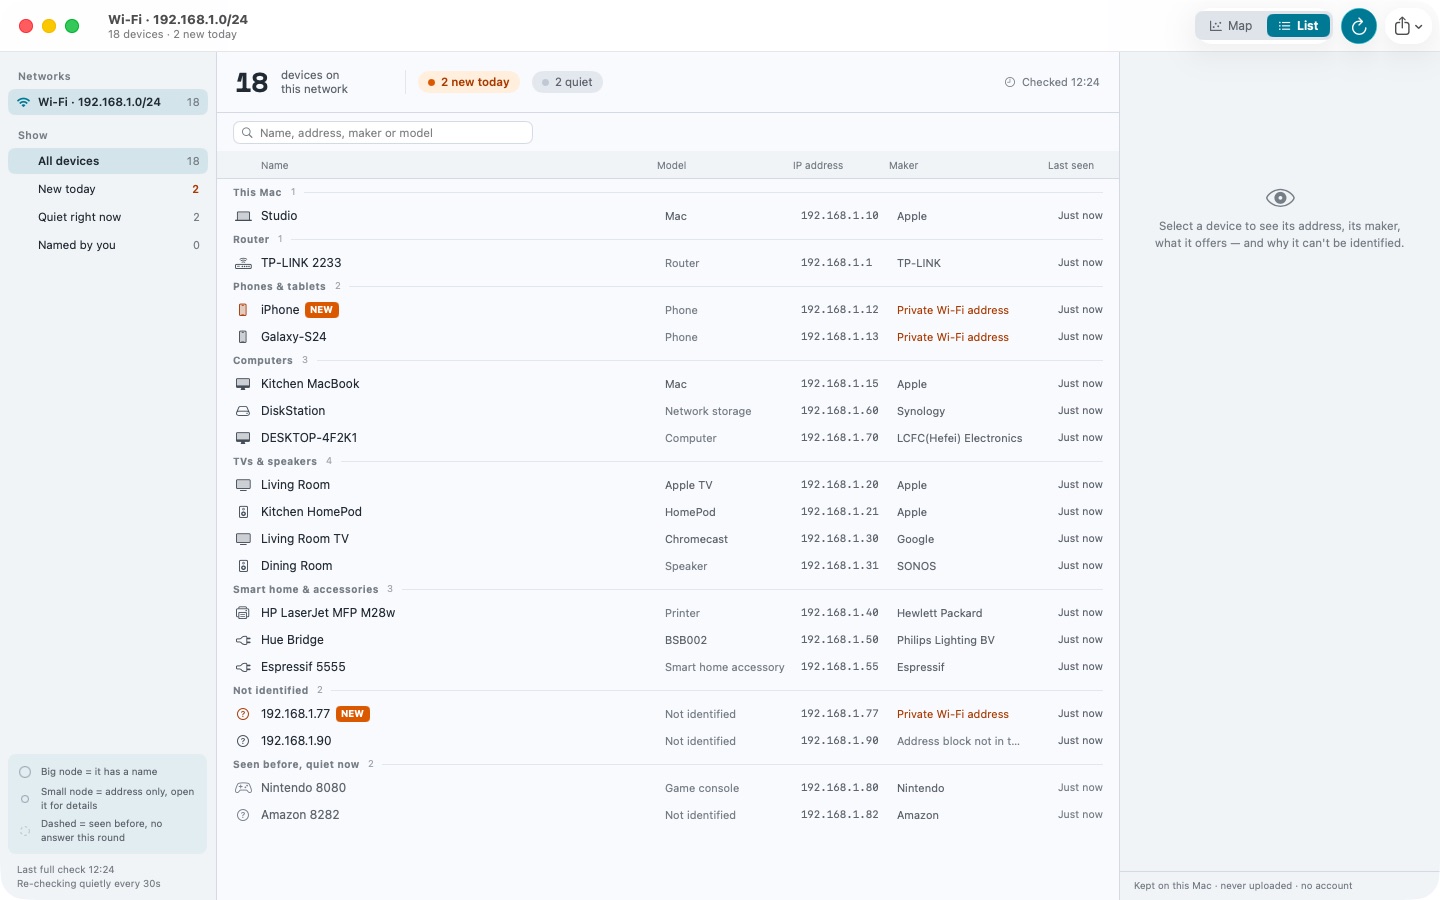Click the Studio Mac laptop icon
This screenshot has height=900, width=1440.
(243, 216)
